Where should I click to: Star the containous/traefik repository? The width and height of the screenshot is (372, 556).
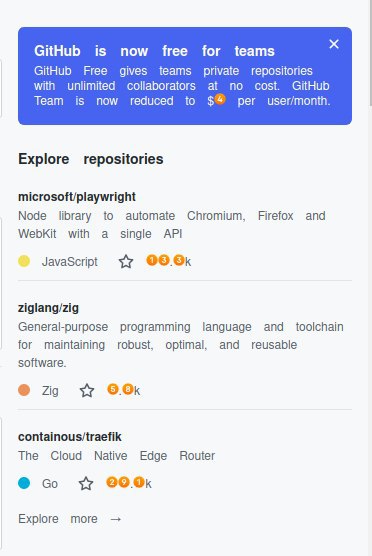[x=86, y=484]
